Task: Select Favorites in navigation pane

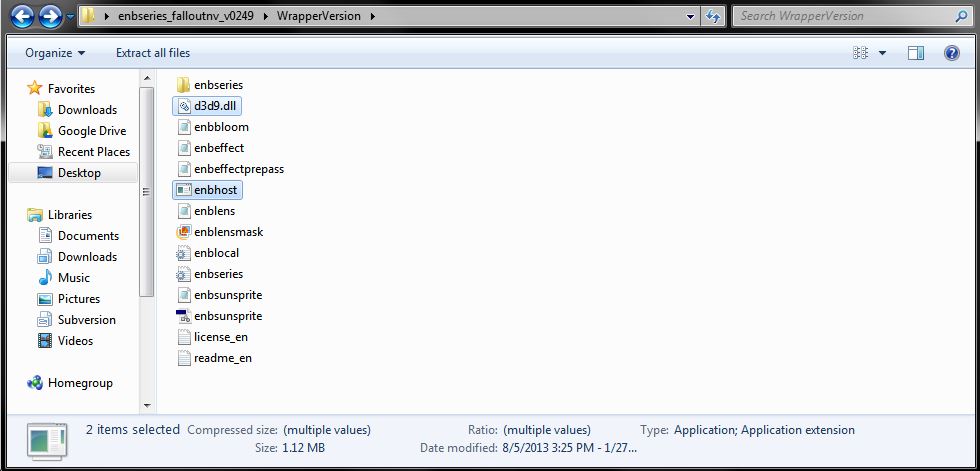Action: click(x=71, y=89)
